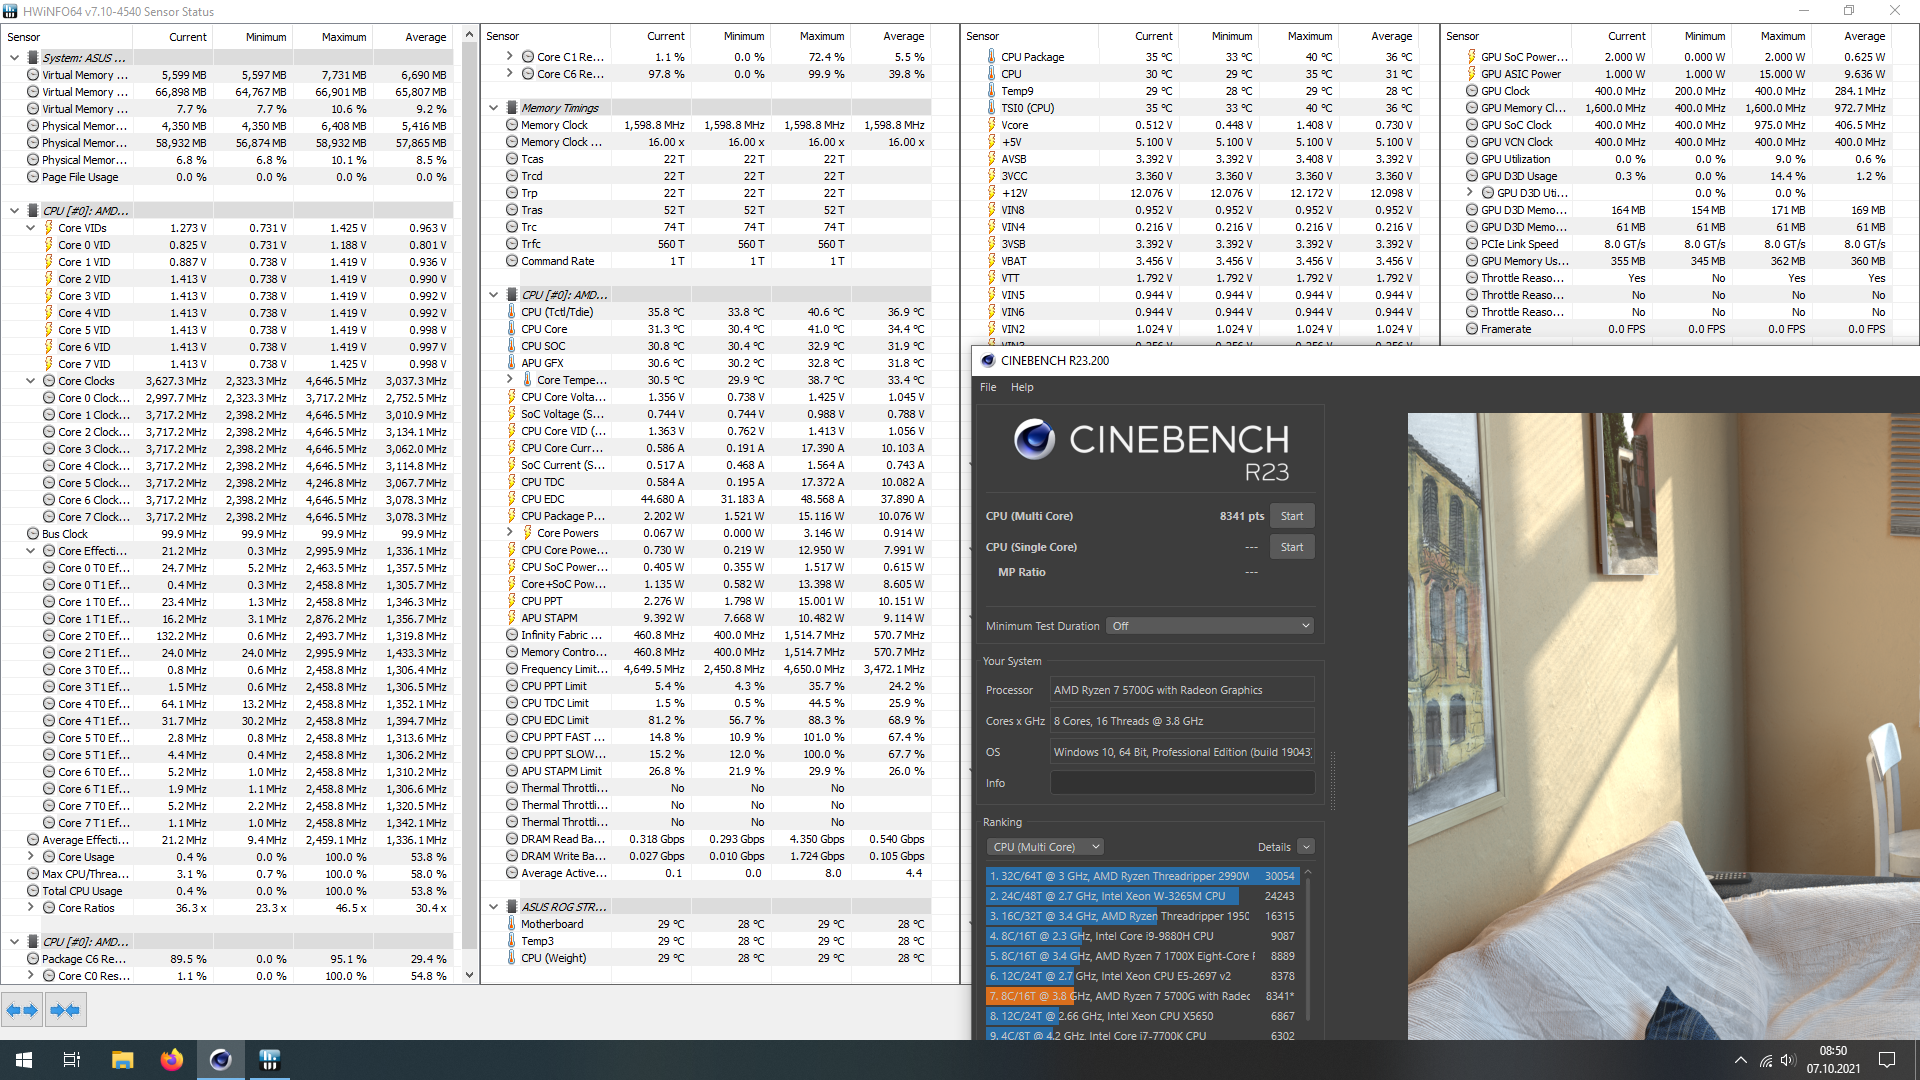
Task: Click the shrink sensor columns arrows icon
Action: click(x=65, y=1010)
